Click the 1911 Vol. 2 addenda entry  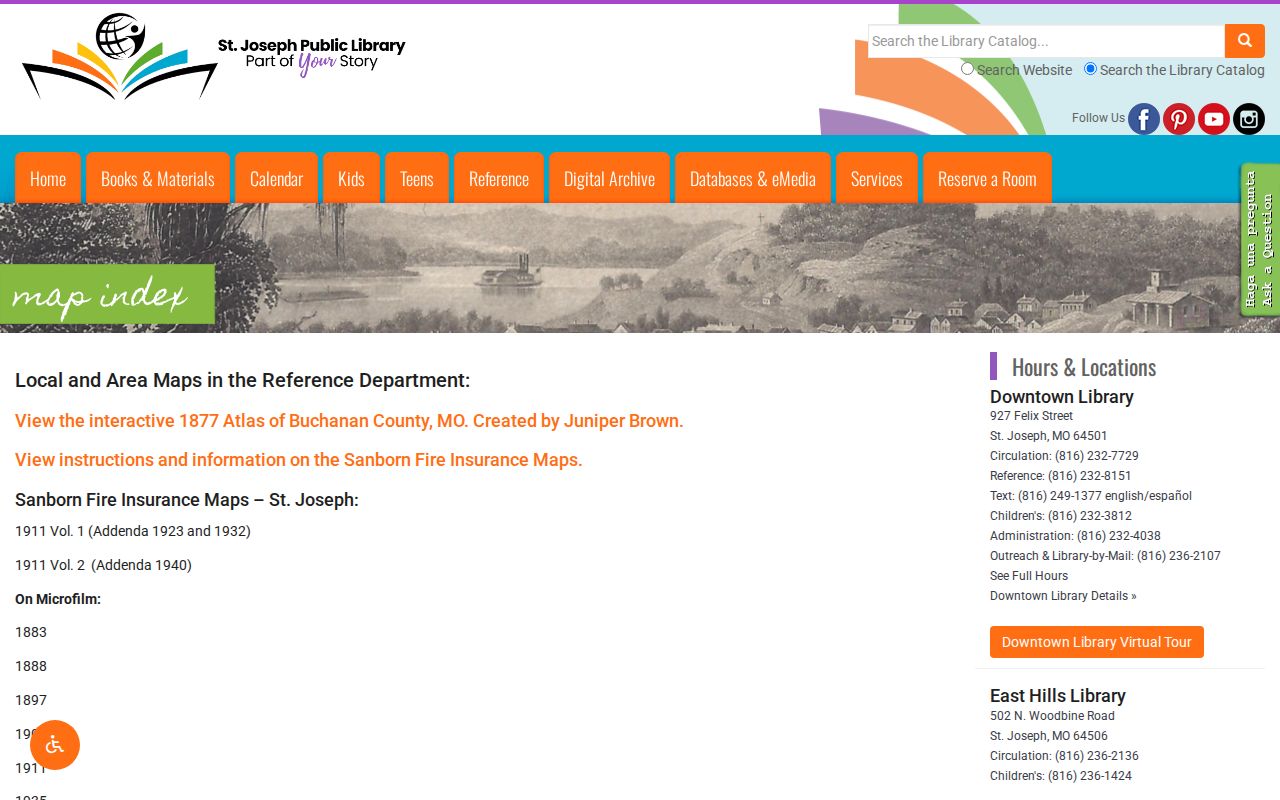tap(103, 565)
